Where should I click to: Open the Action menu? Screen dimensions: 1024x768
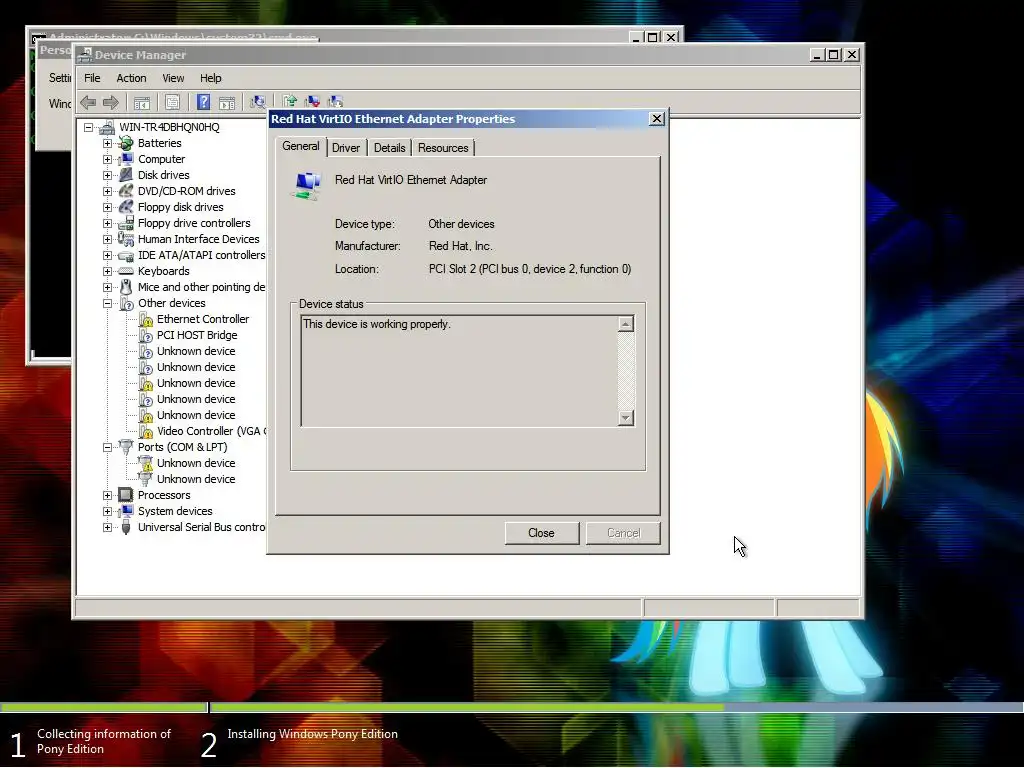(131, 78)
